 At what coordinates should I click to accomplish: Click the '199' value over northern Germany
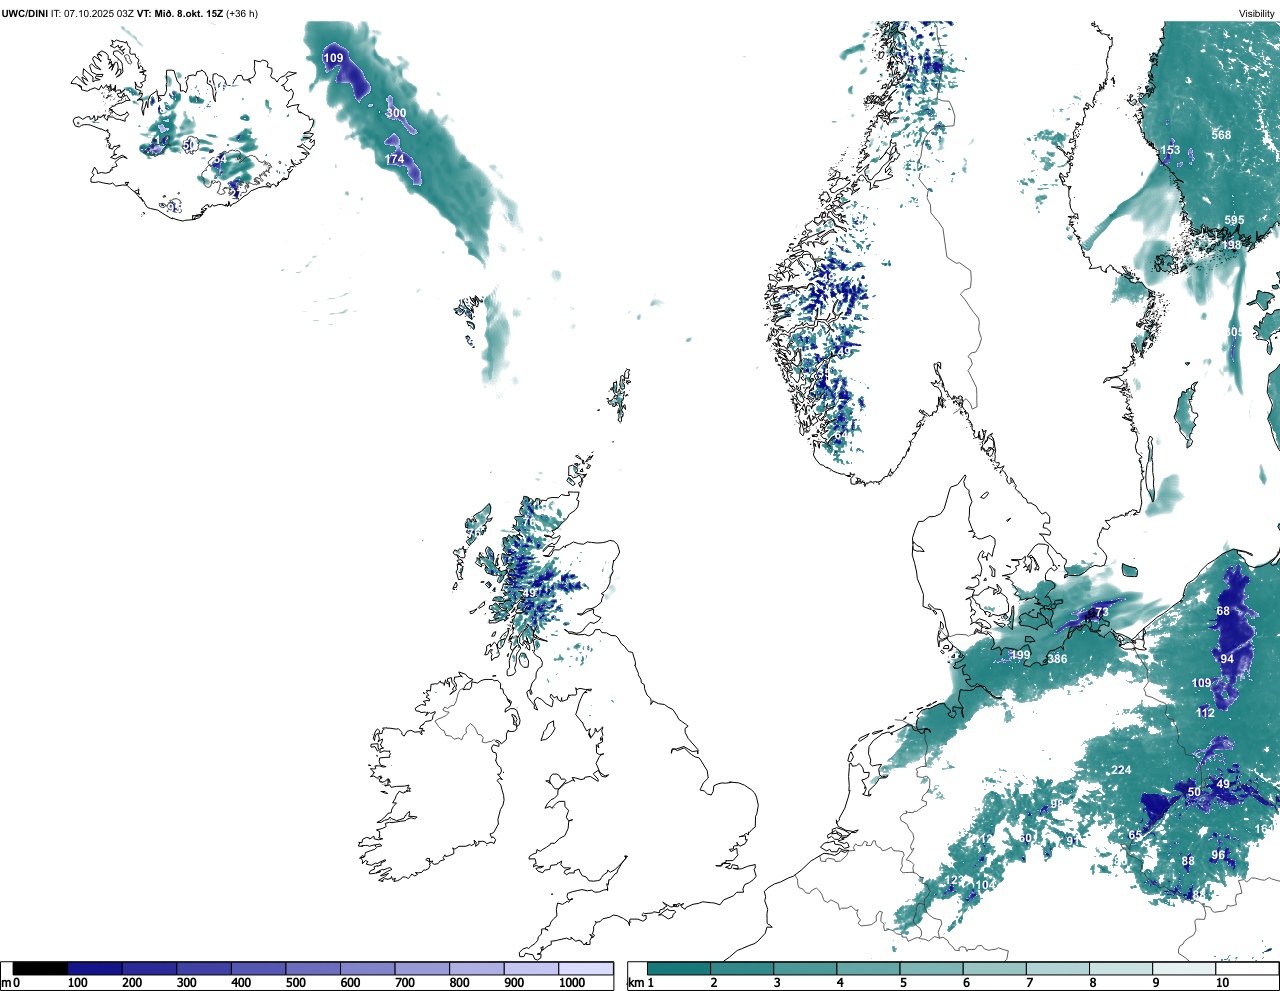(x=1020, y=656)
